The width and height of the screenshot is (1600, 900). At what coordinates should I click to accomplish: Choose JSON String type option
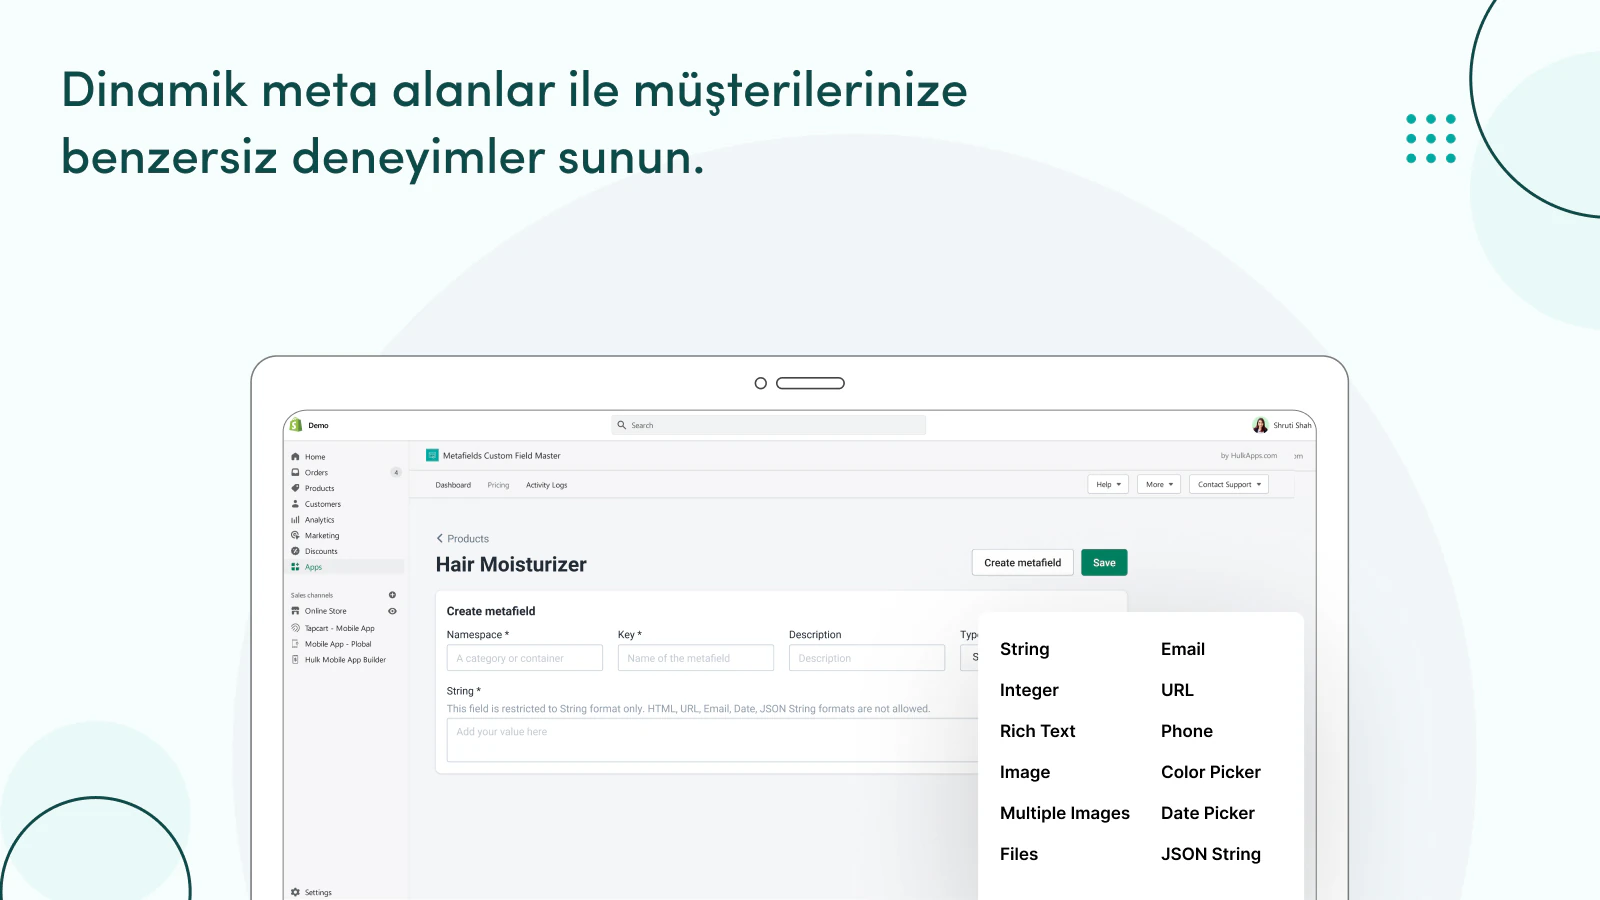(1211, 855)
